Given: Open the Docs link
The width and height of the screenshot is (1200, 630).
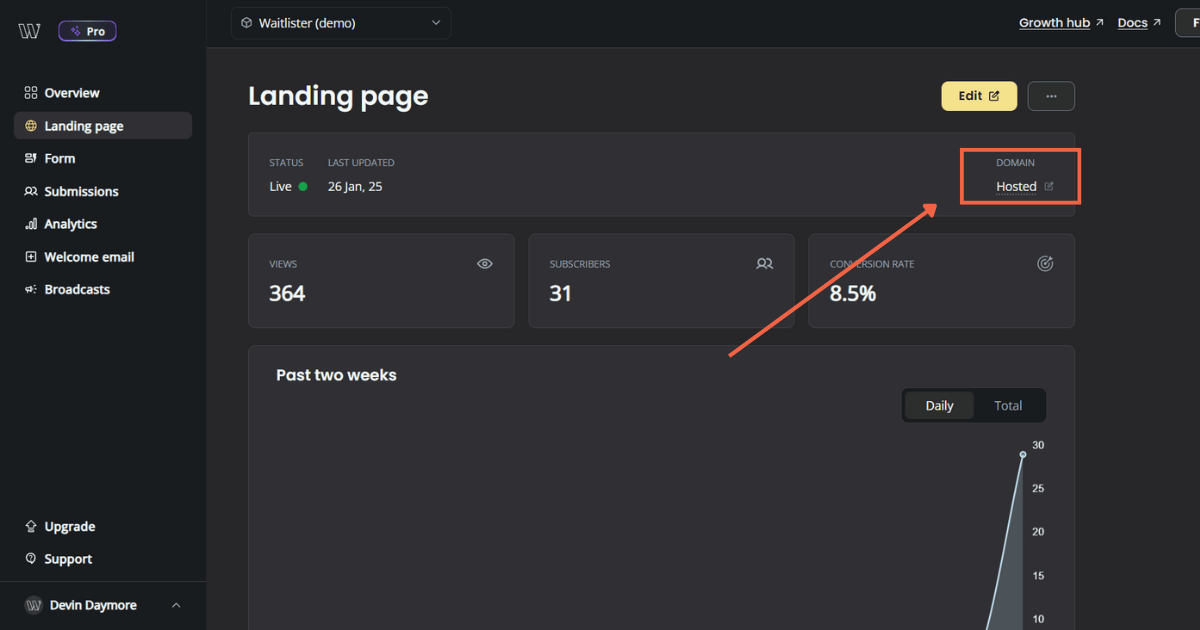Looking at the screenshot, I should (x=1131, y=22).
